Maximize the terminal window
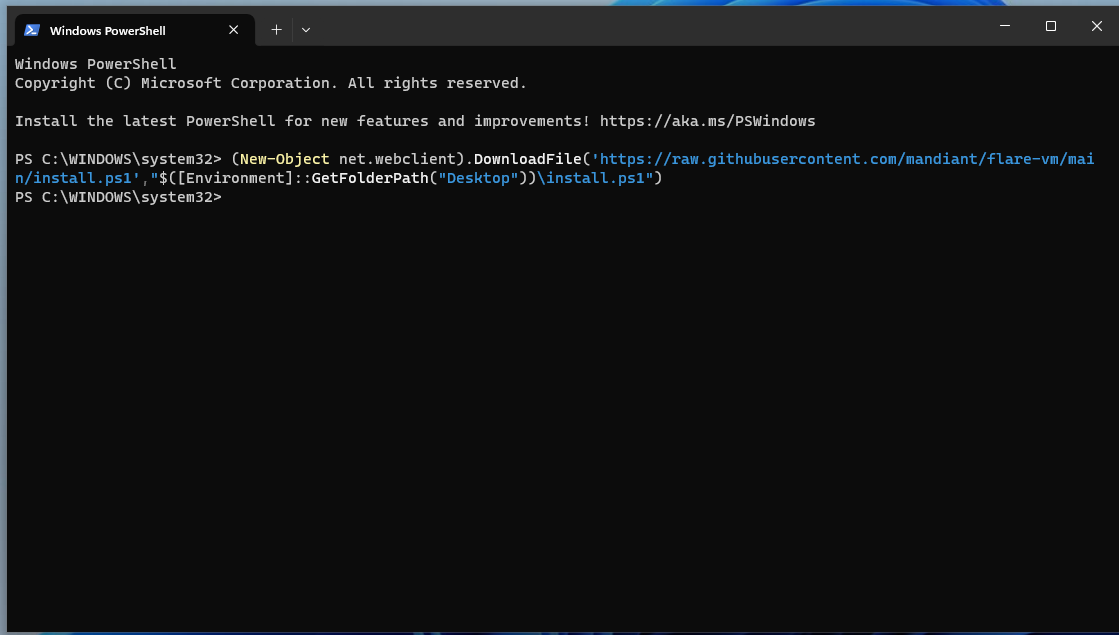This screenshot has width=1119, height=635. (1050, 26)
